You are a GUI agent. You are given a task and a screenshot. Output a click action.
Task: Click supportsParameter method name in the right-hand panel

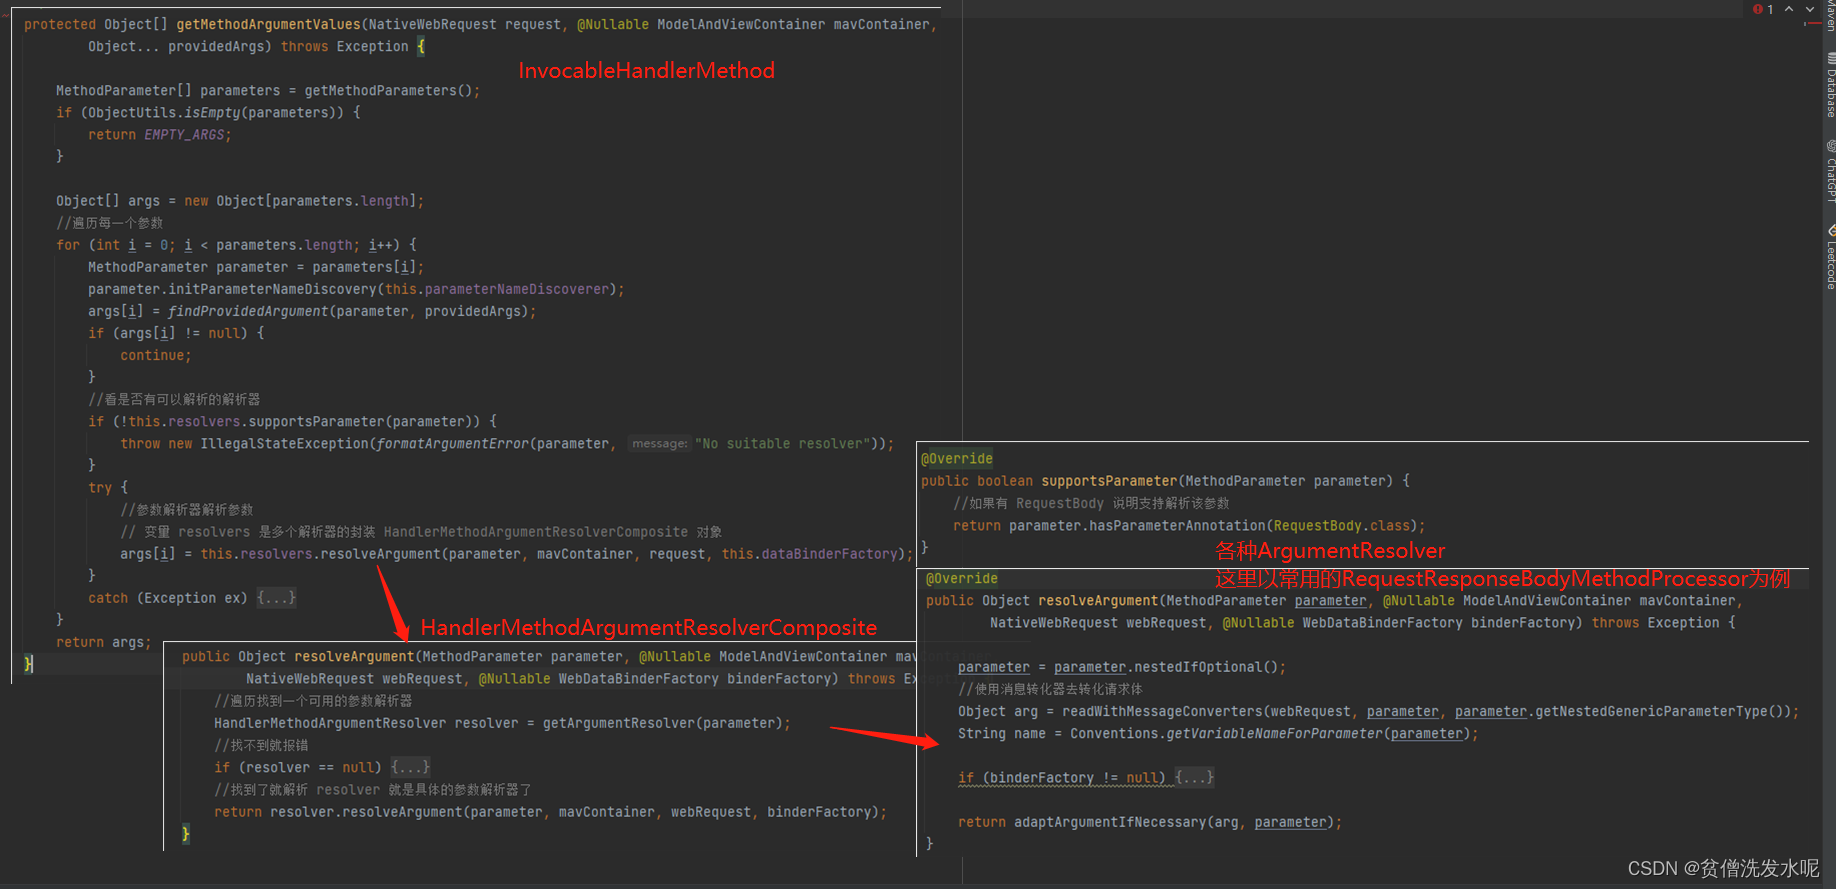click(x=1109, y=481)
